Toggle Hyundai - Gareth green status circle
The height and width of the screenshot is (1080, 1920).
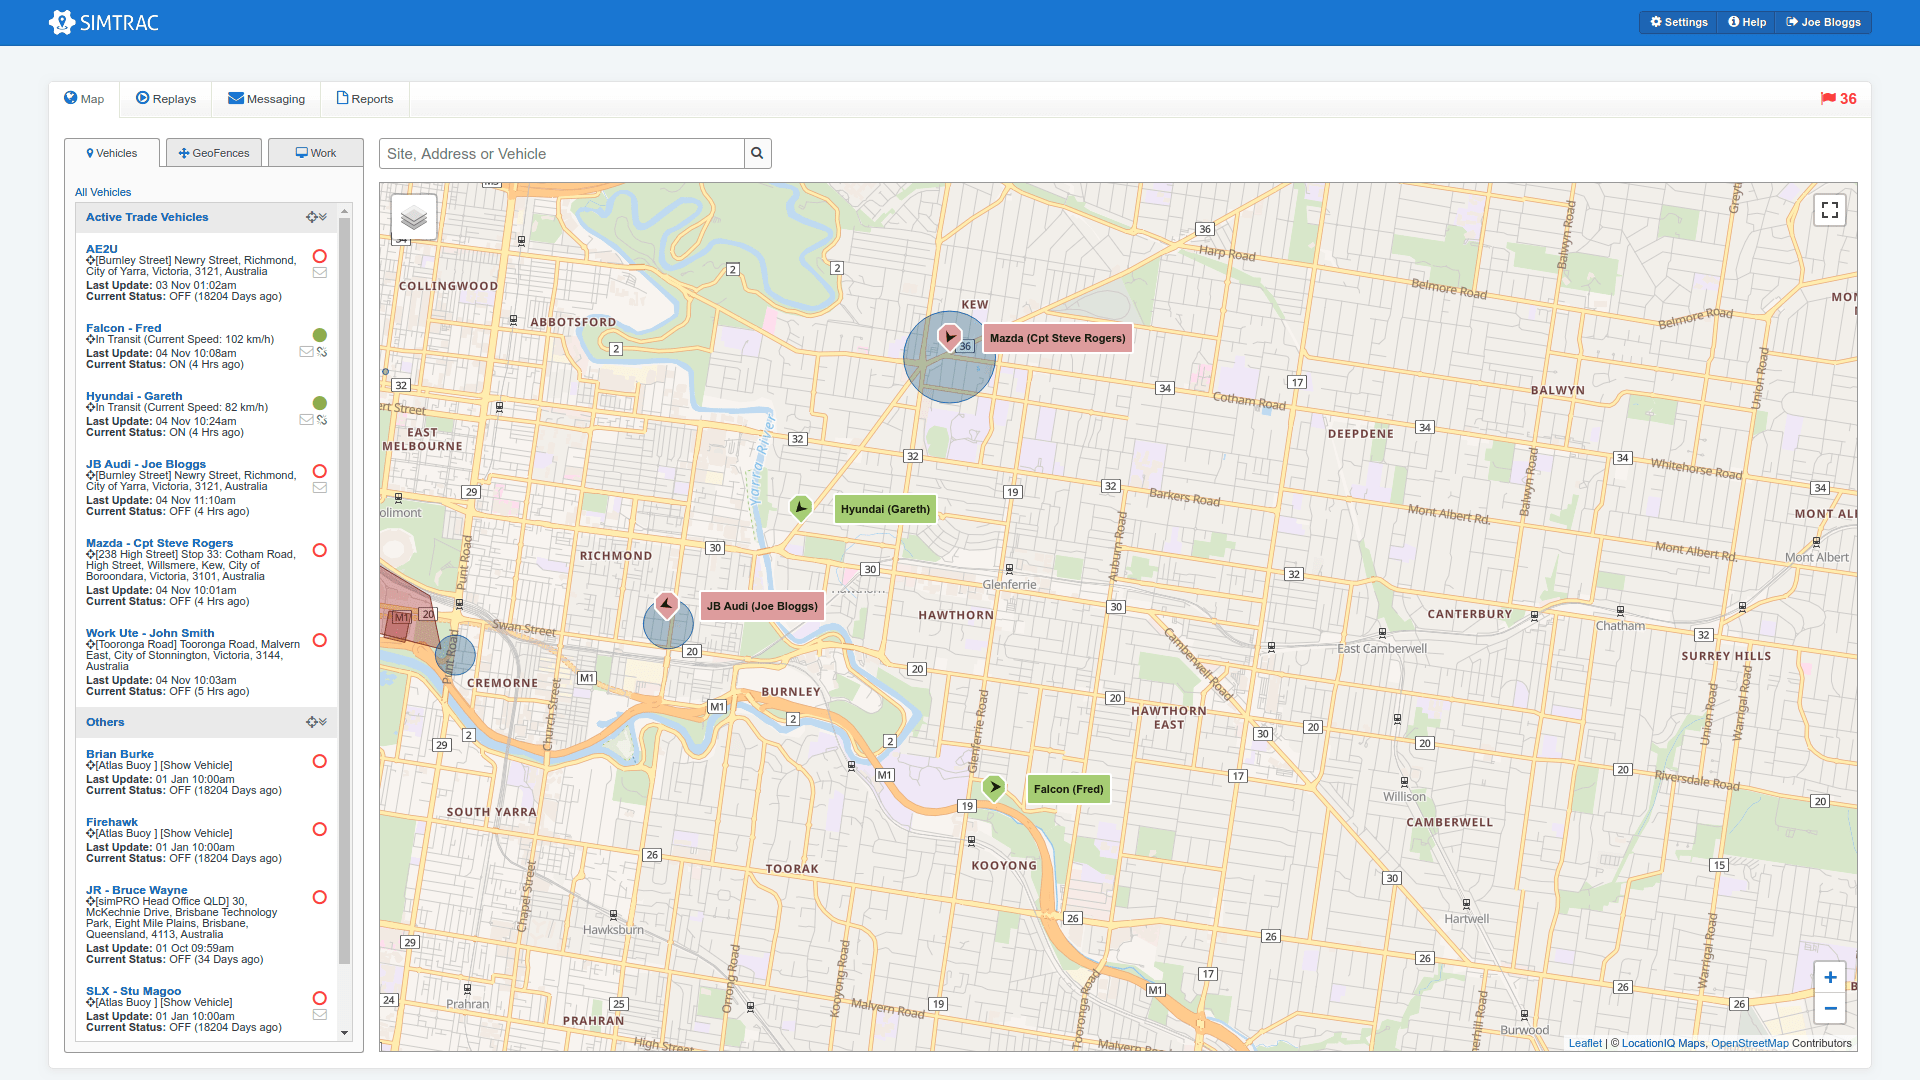click(x=320, y=403)
